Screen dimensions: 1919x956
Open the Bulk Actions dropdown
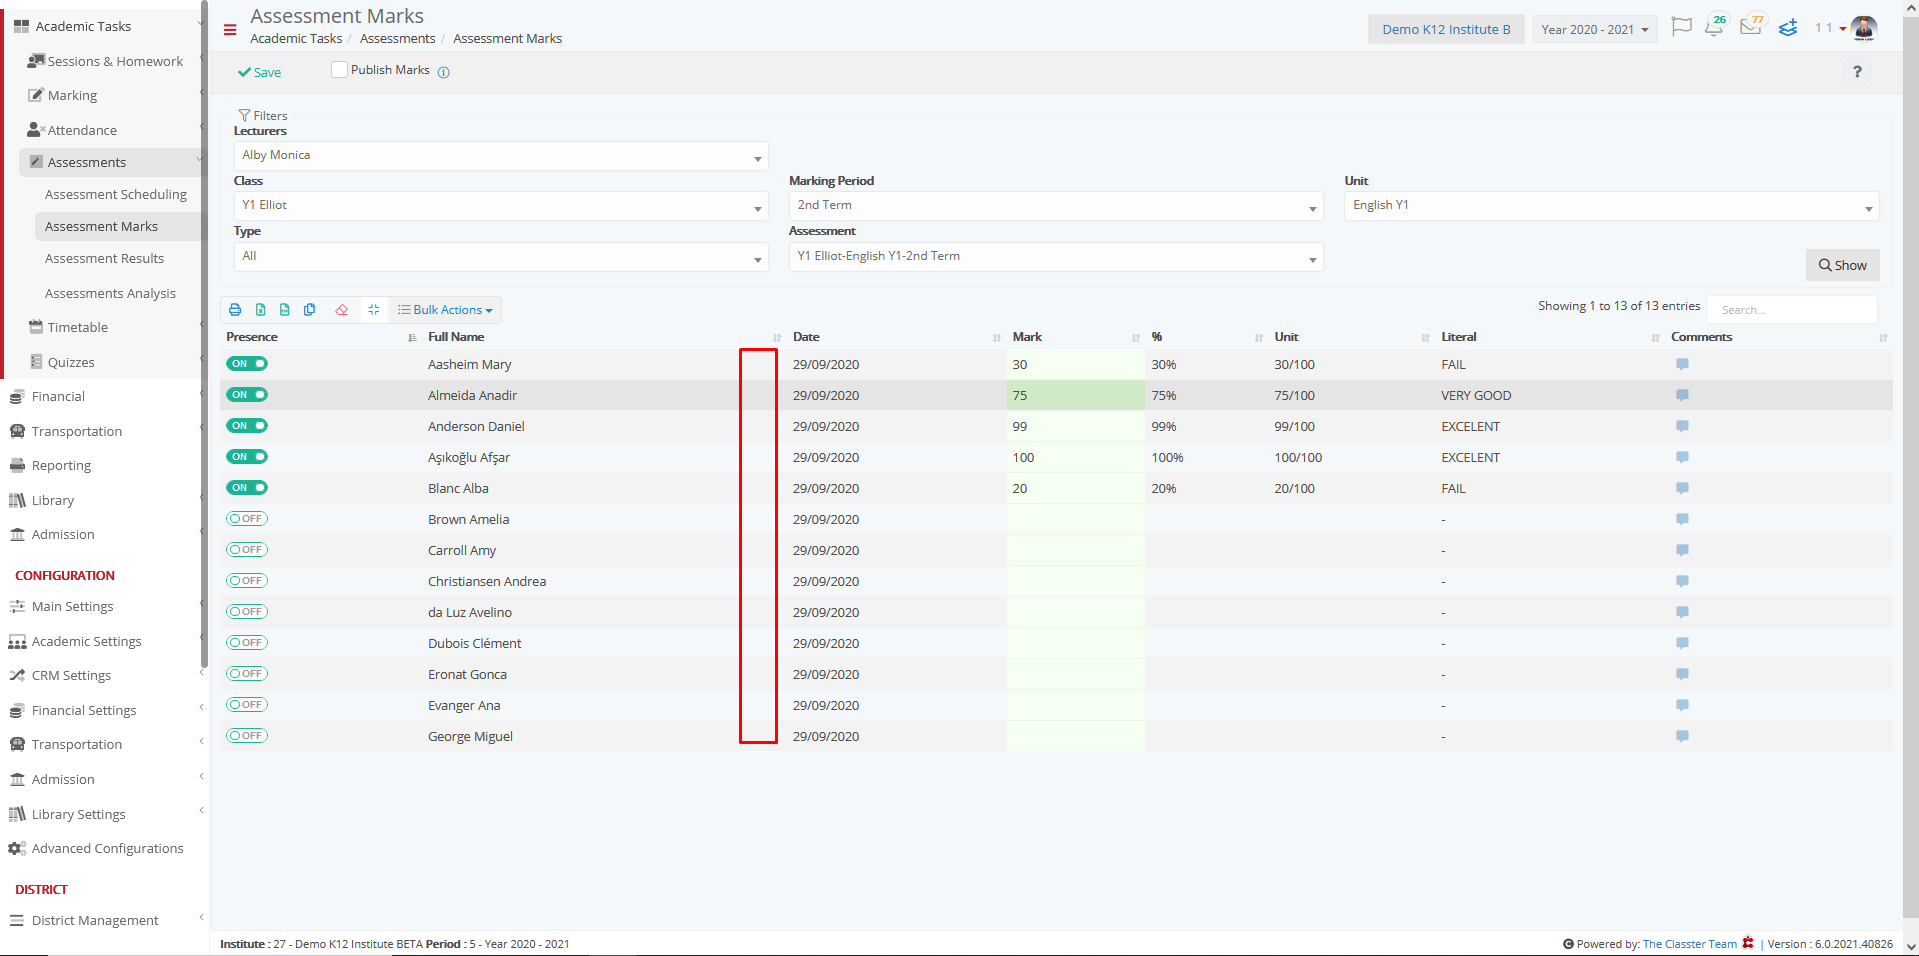pyautogui.click(x=445, y=310)
